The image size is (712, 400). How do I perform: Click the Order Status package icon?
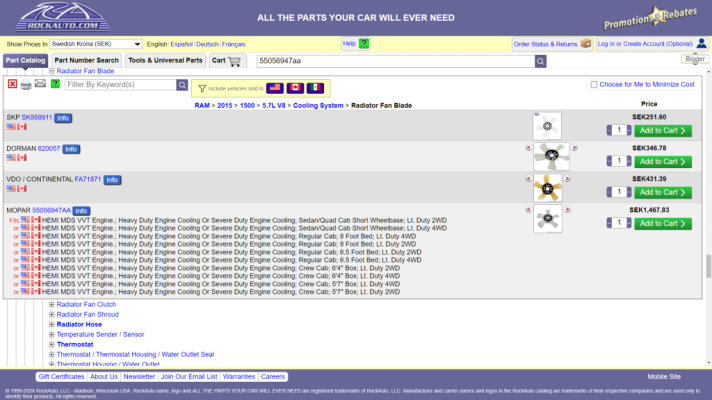586,44
